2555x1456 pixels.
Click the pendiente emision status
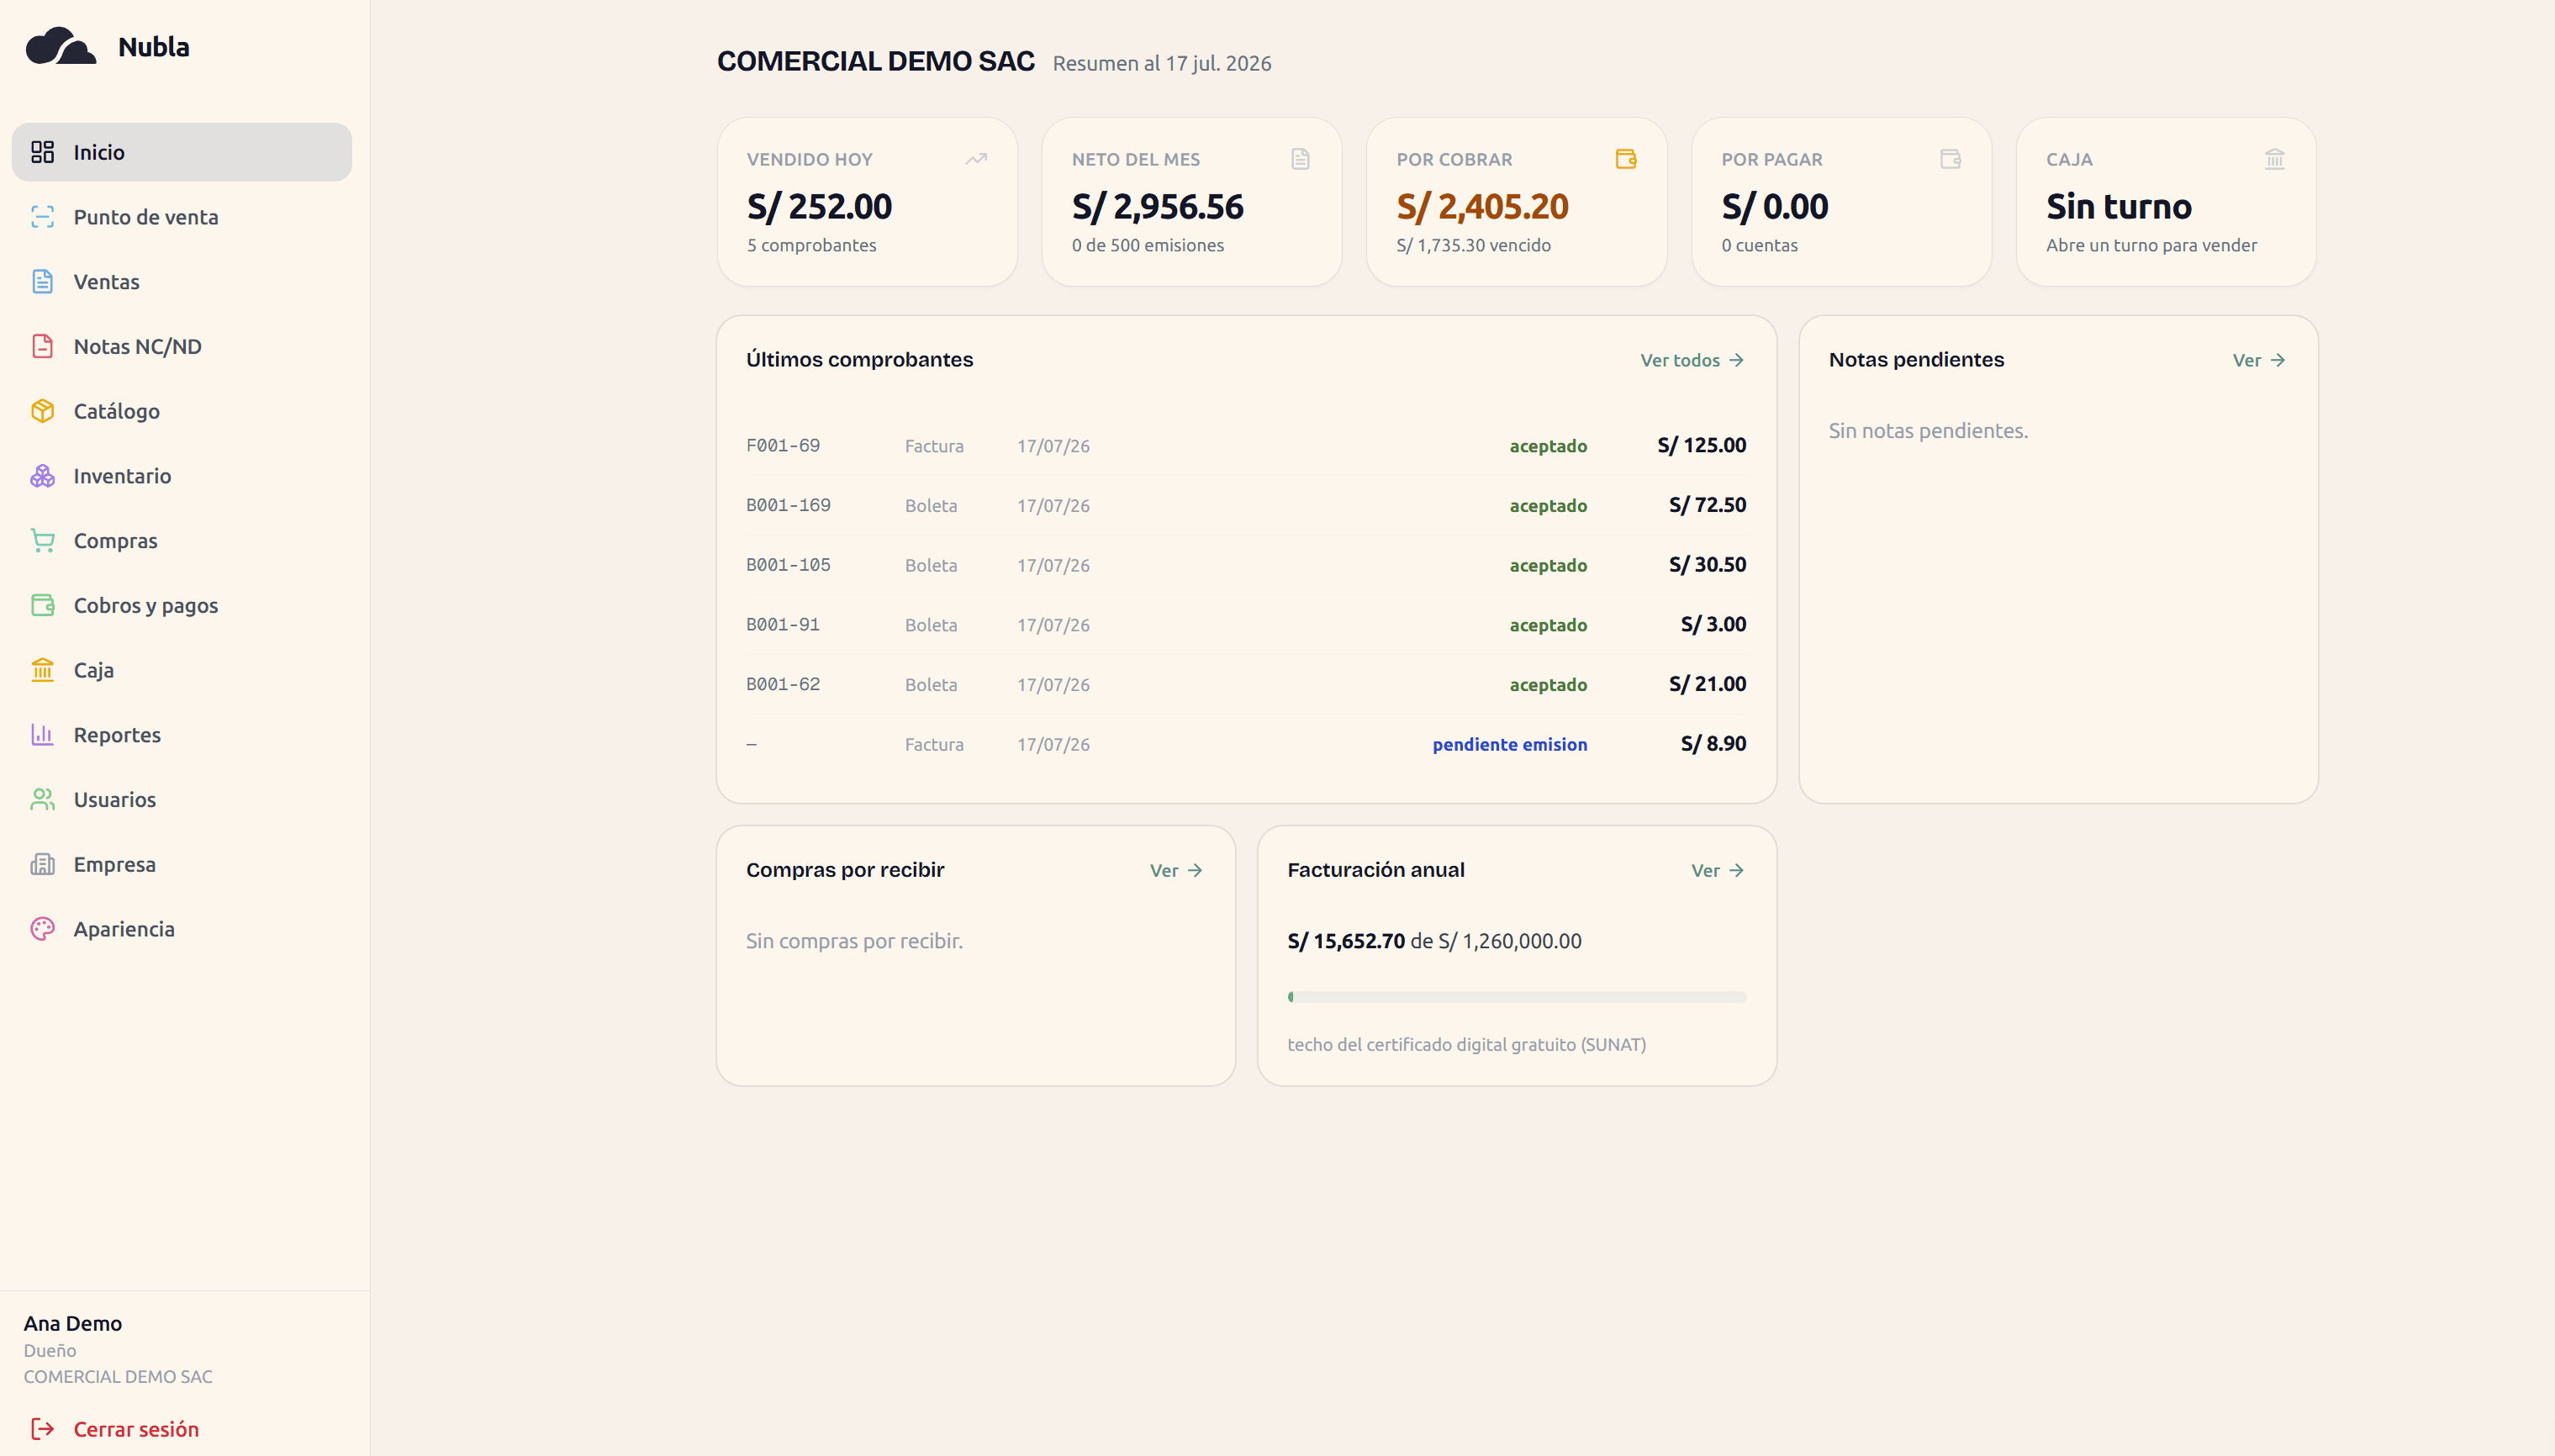pyautogui.click(x=1510, y=744)
